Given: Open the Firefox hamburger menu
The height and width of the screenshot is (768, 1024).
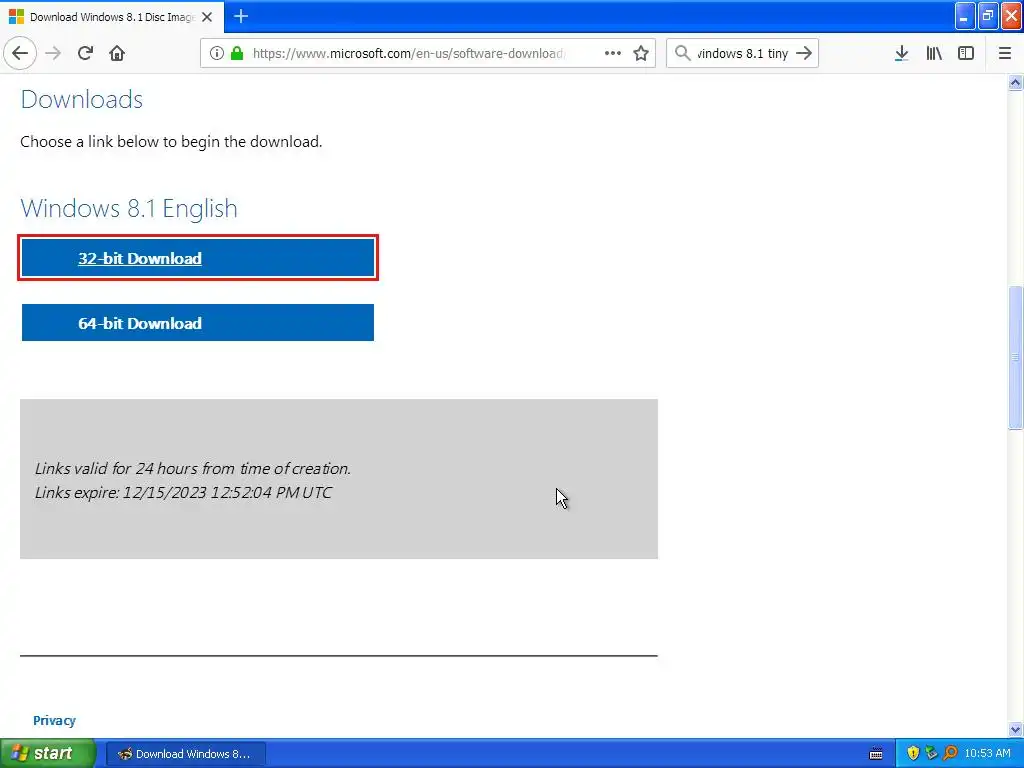Looking at the screenshot, I should click(1005, 53).
